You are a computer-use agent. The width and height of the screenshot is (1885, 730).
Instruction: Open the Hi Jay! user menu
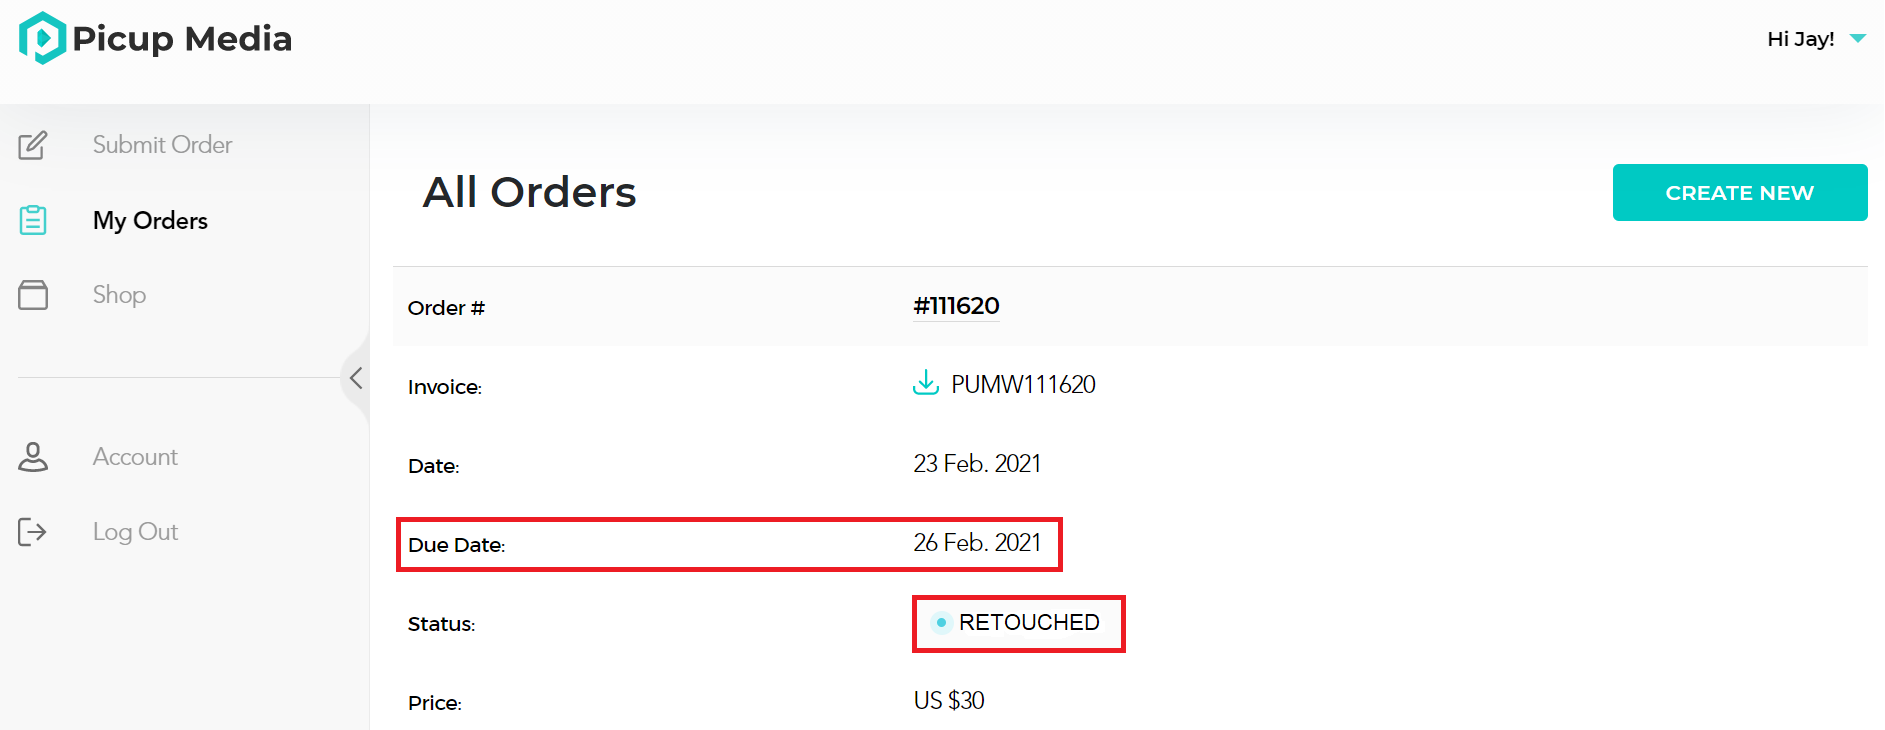point(1801,39)
